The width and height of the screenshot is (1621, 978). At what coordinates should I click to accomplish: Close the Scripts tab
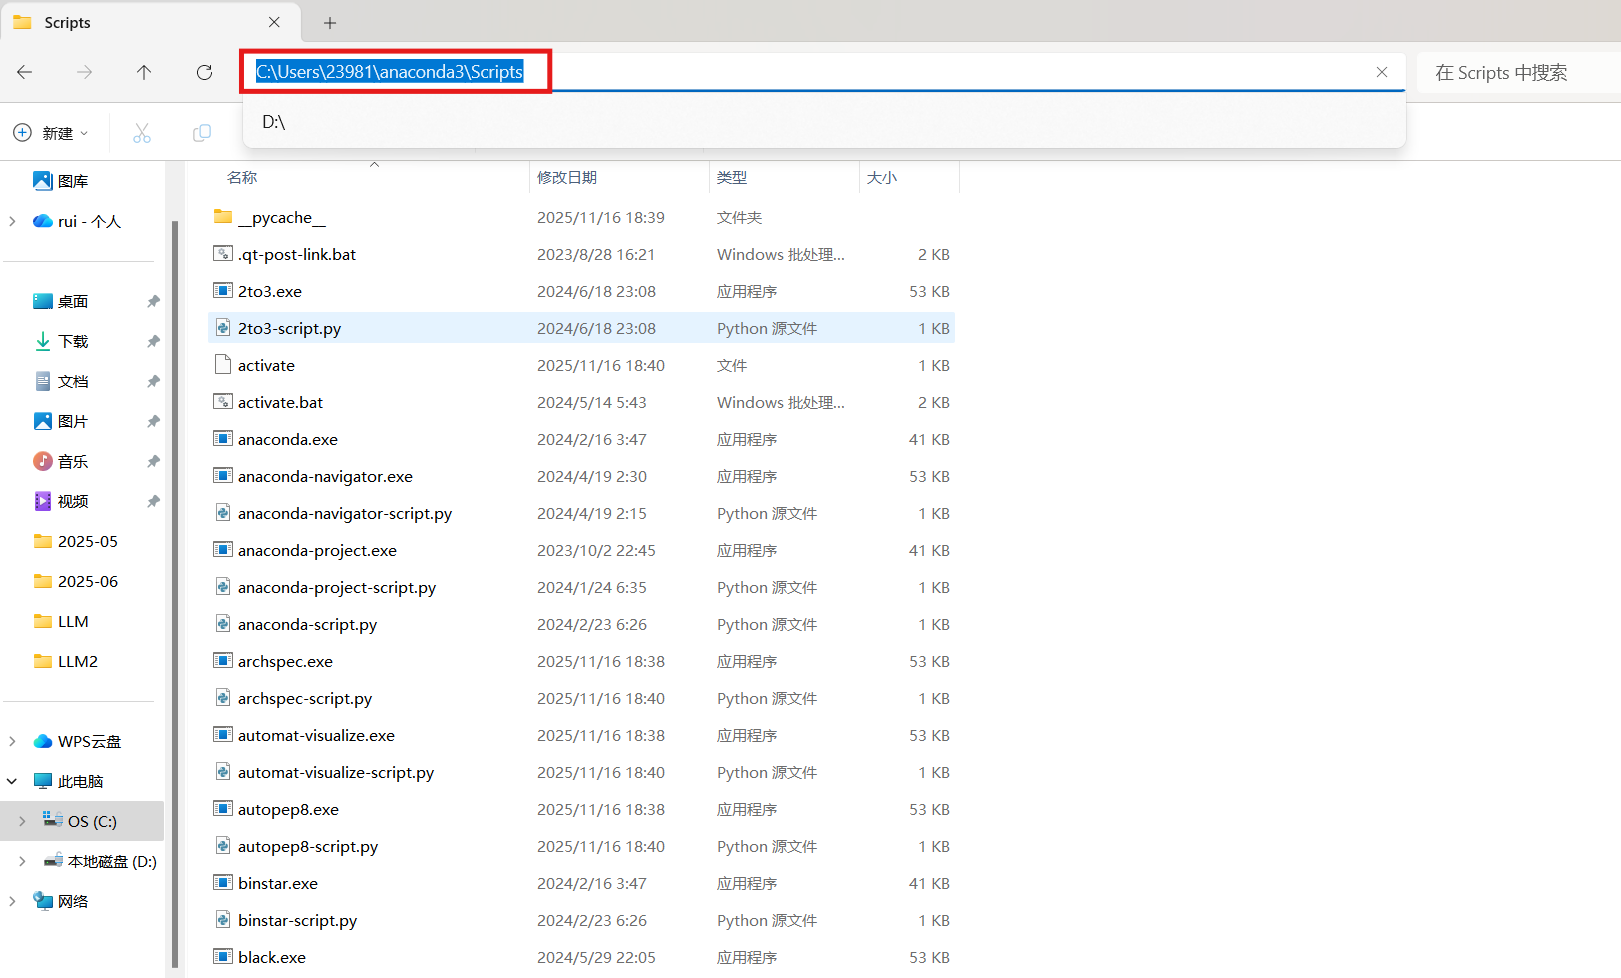tap(274, 22)
